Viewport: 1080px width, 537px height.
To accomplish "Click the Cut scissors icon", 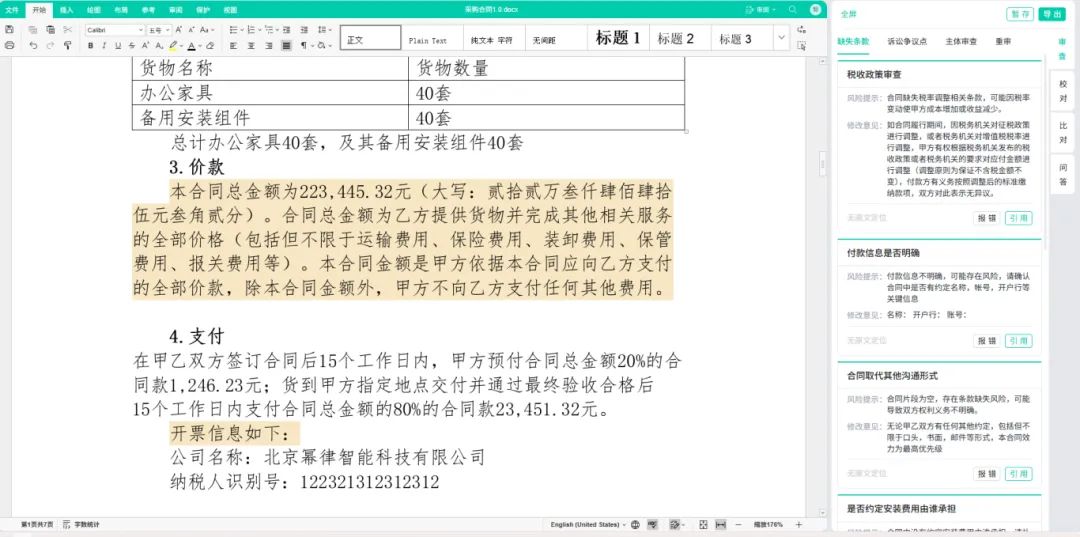I will tap(67, 30).
